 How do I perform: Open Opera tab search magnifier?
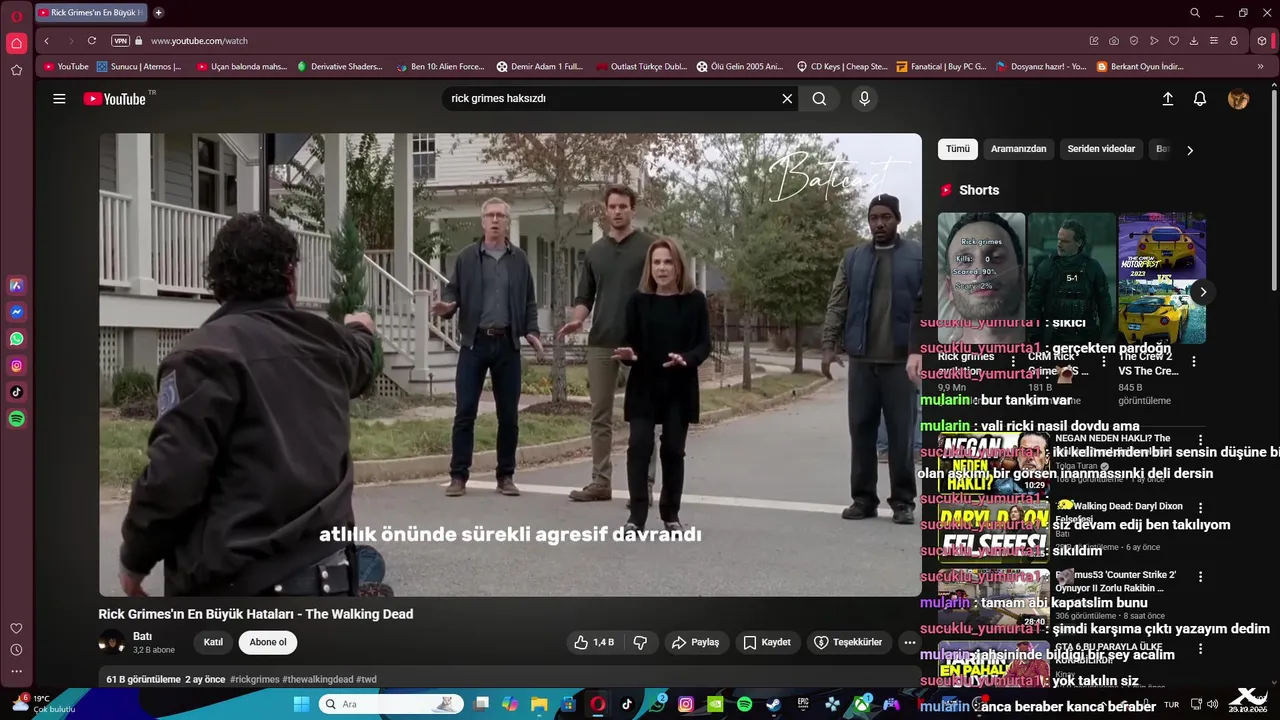pyautogui.click(x=1195, y=13)
